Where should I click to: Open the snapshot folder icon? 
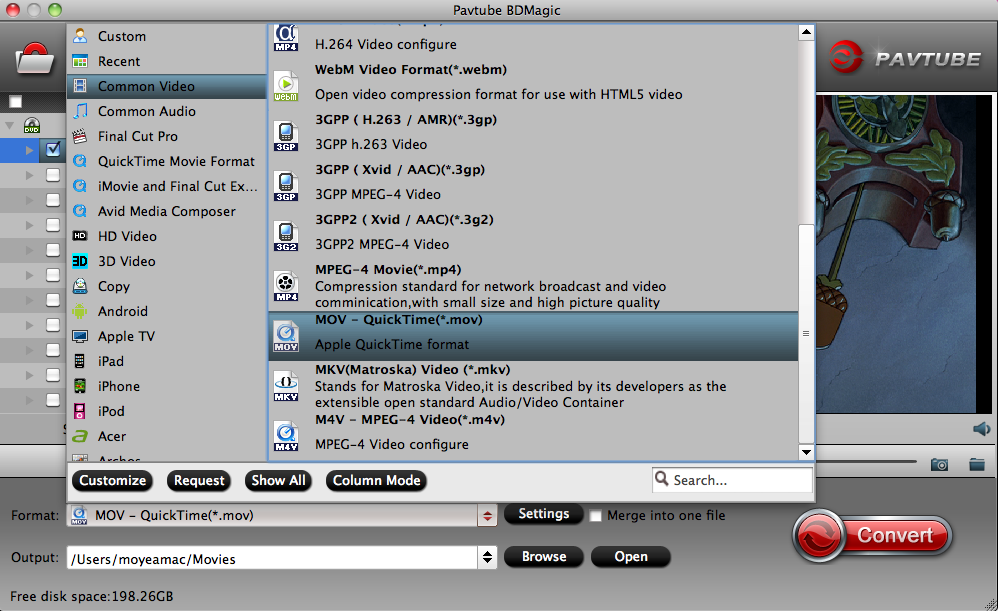coord(977,465)
